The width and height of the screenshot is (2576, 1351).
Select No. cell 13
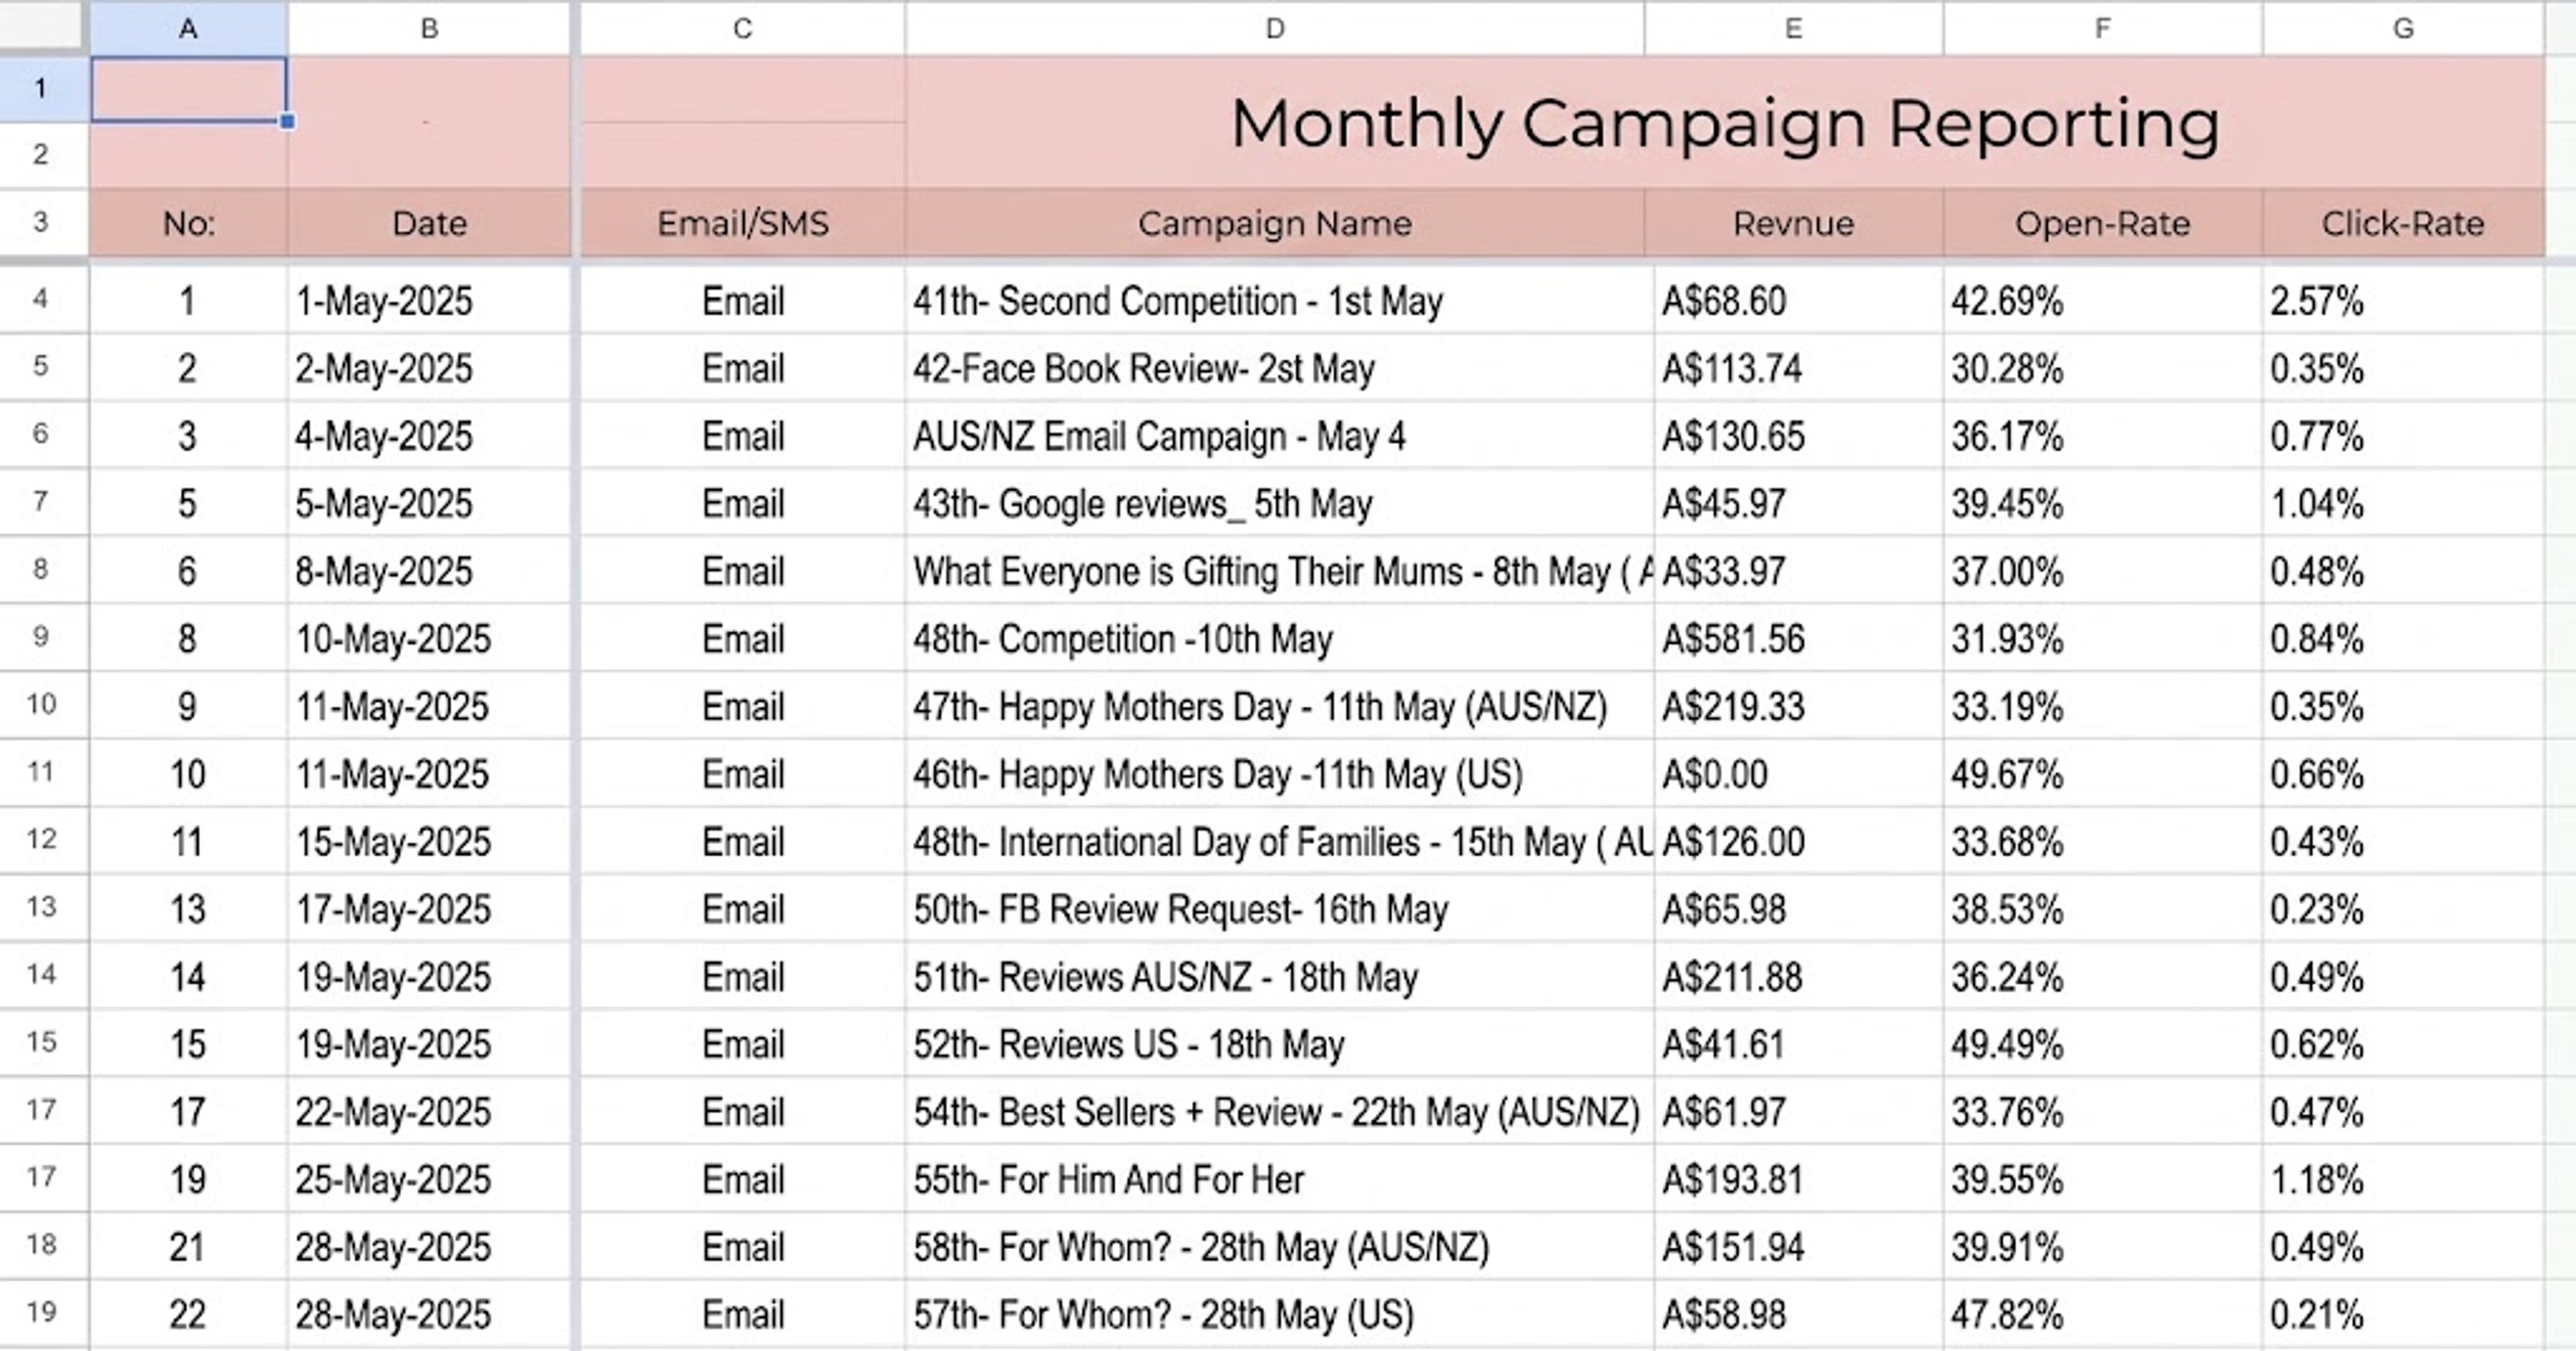[x=188, y=909]
